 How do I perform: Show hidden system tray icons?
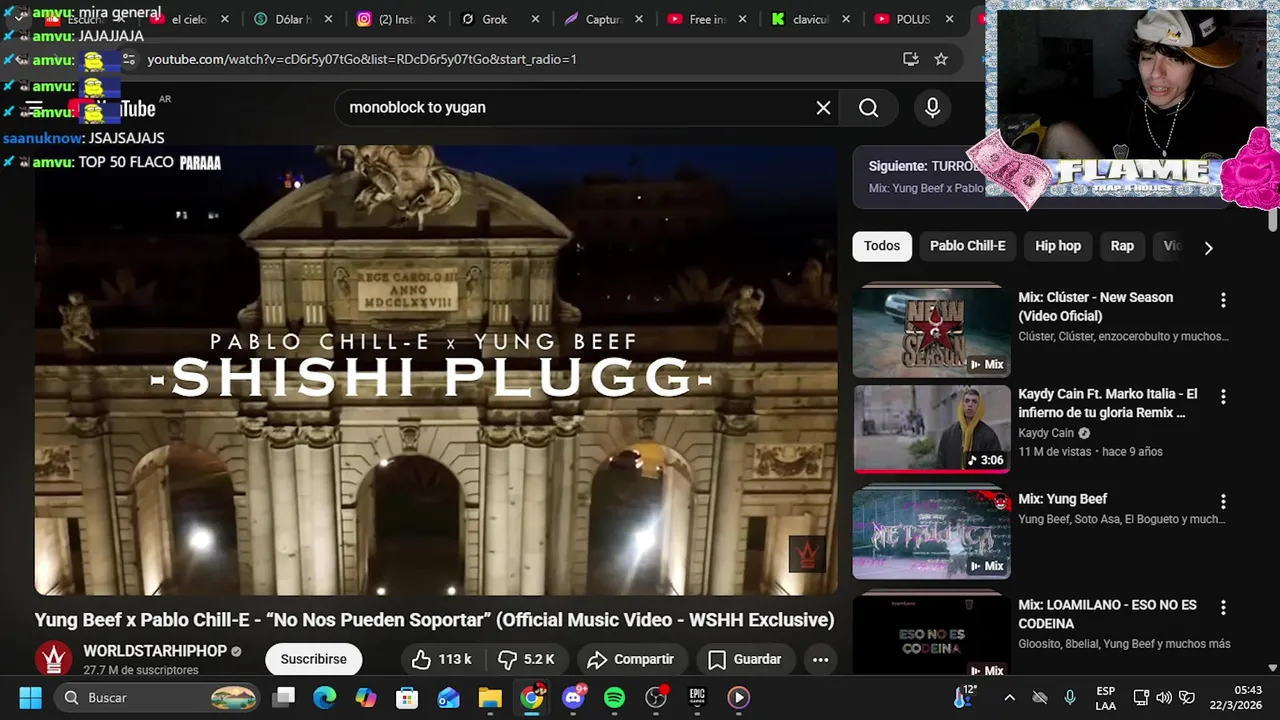coord(1009,698)
